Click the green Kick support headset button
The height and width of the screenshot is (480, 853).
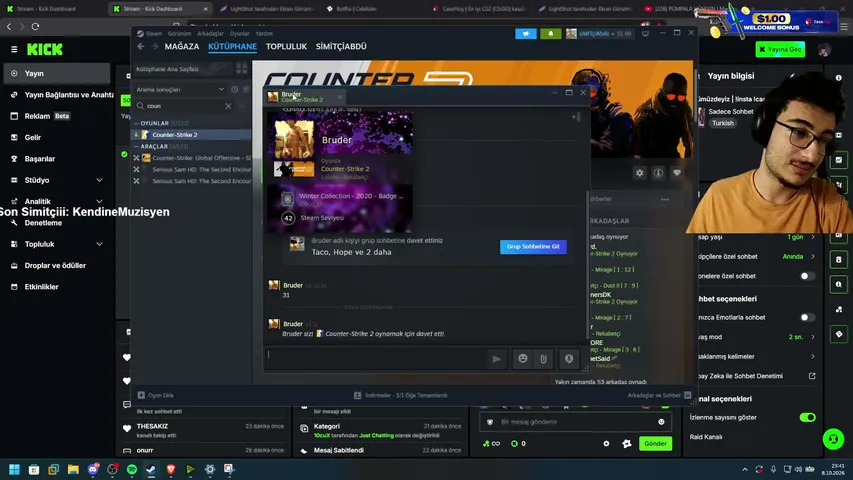point(833,439)
